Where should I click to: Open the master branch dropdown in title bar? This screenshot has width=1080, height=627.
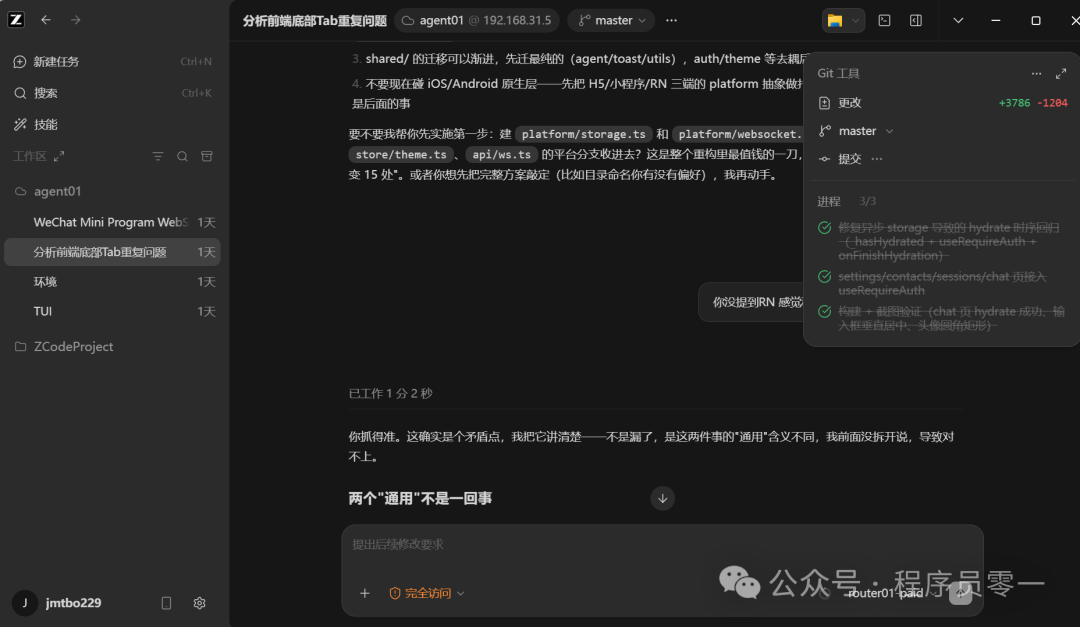tap(612, 21)
